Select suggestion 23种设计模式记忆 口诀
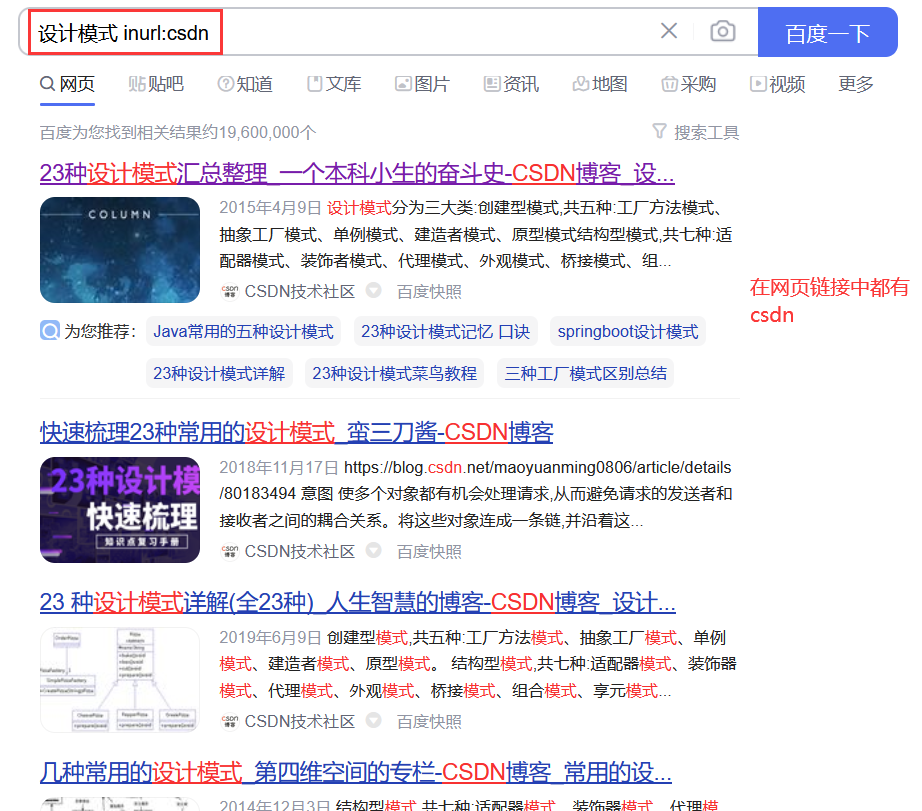The width and height of the screenshot is (922, 811). click(446, 332)
